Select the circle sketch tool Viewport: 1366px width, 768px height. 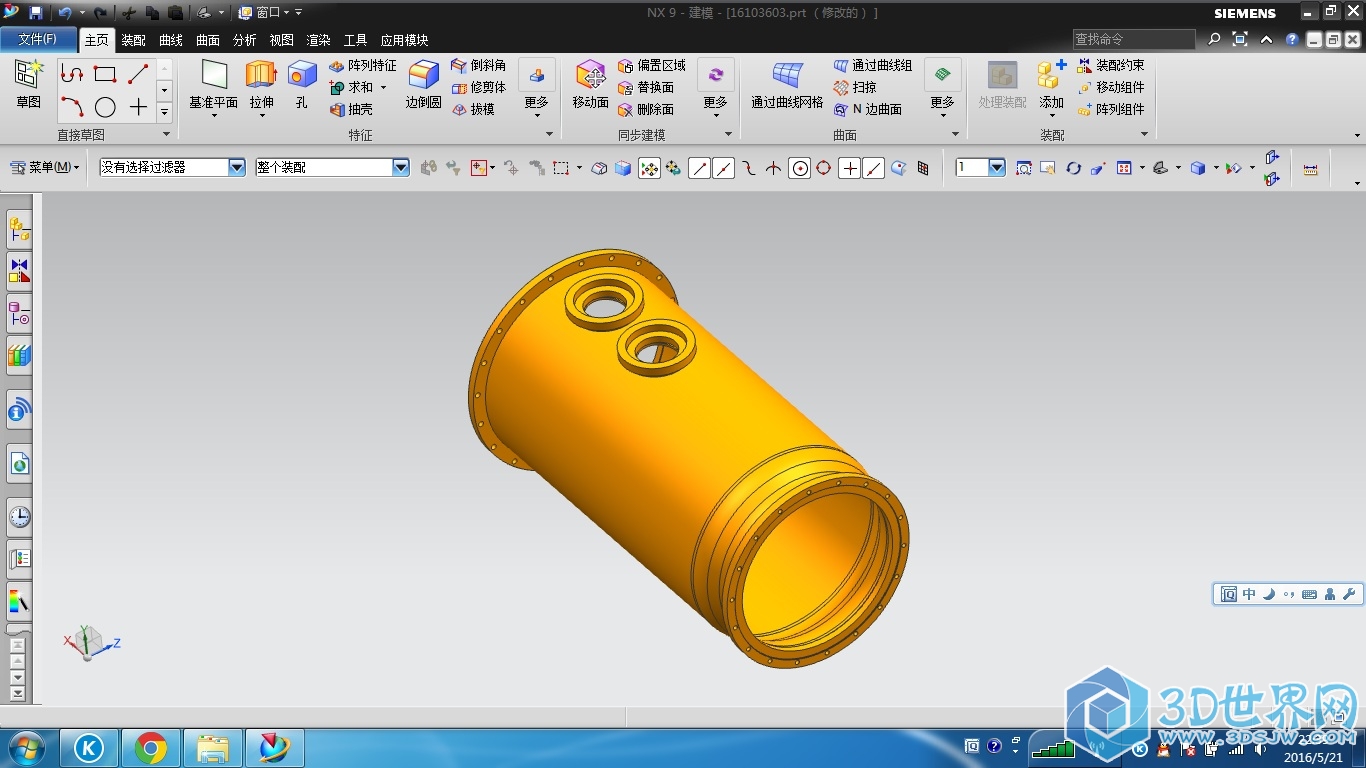pos(105,107)
